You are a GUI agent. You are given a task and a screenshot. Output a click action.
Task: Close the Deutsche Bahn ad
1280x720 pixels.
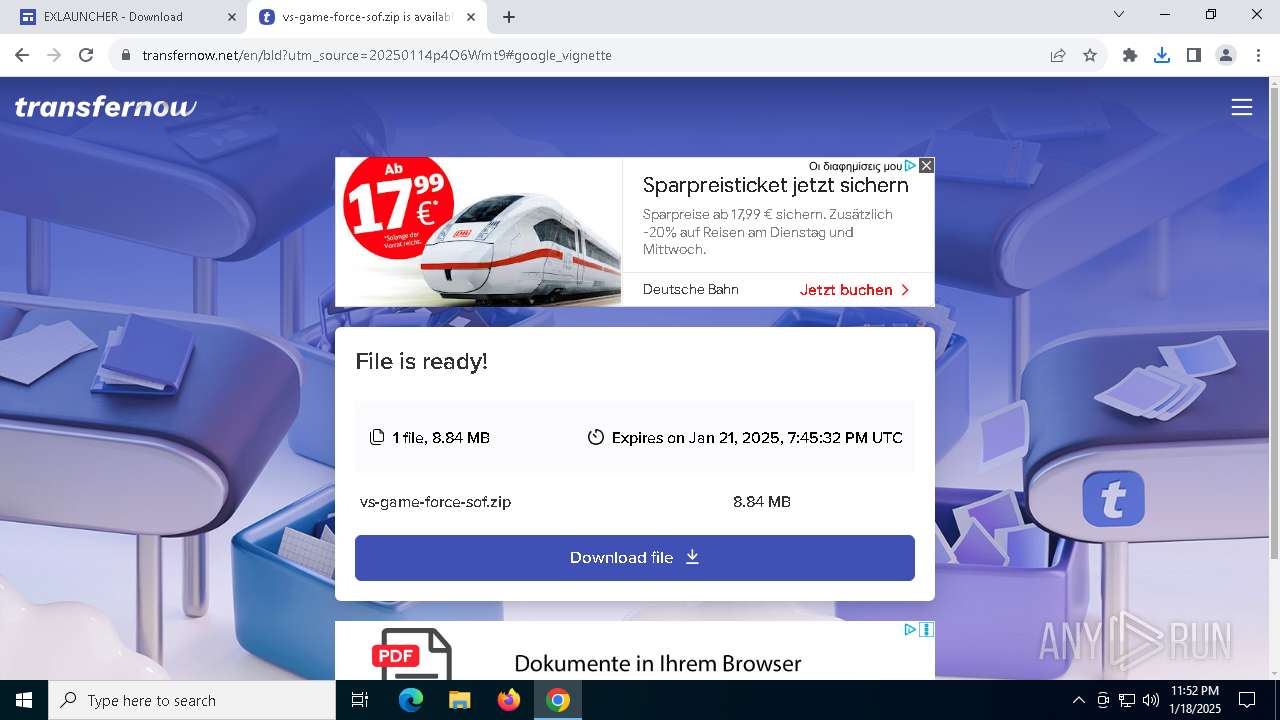[926, 165]
